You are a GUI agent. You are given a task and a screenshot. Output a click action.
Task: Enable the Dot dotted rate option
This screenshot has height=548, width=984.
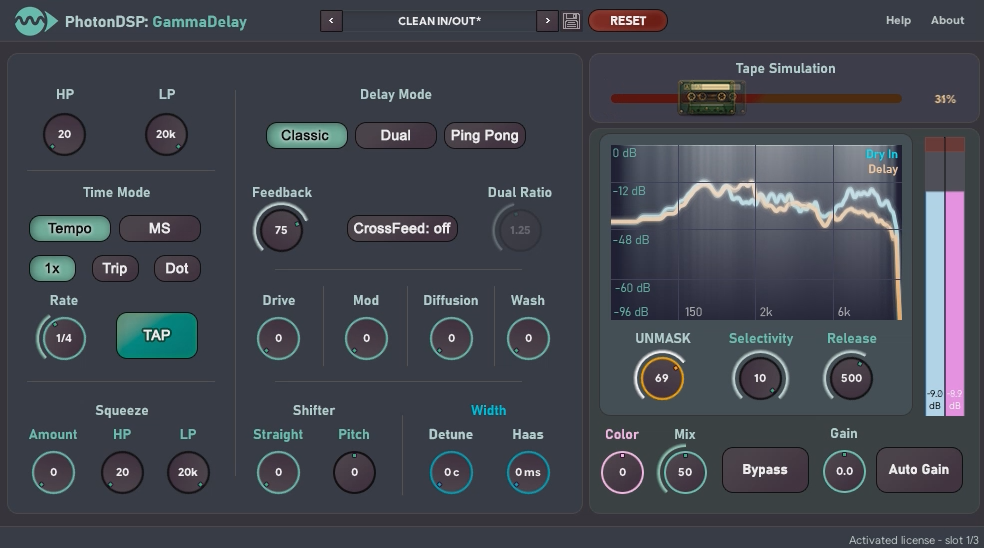tap(177, 269)
